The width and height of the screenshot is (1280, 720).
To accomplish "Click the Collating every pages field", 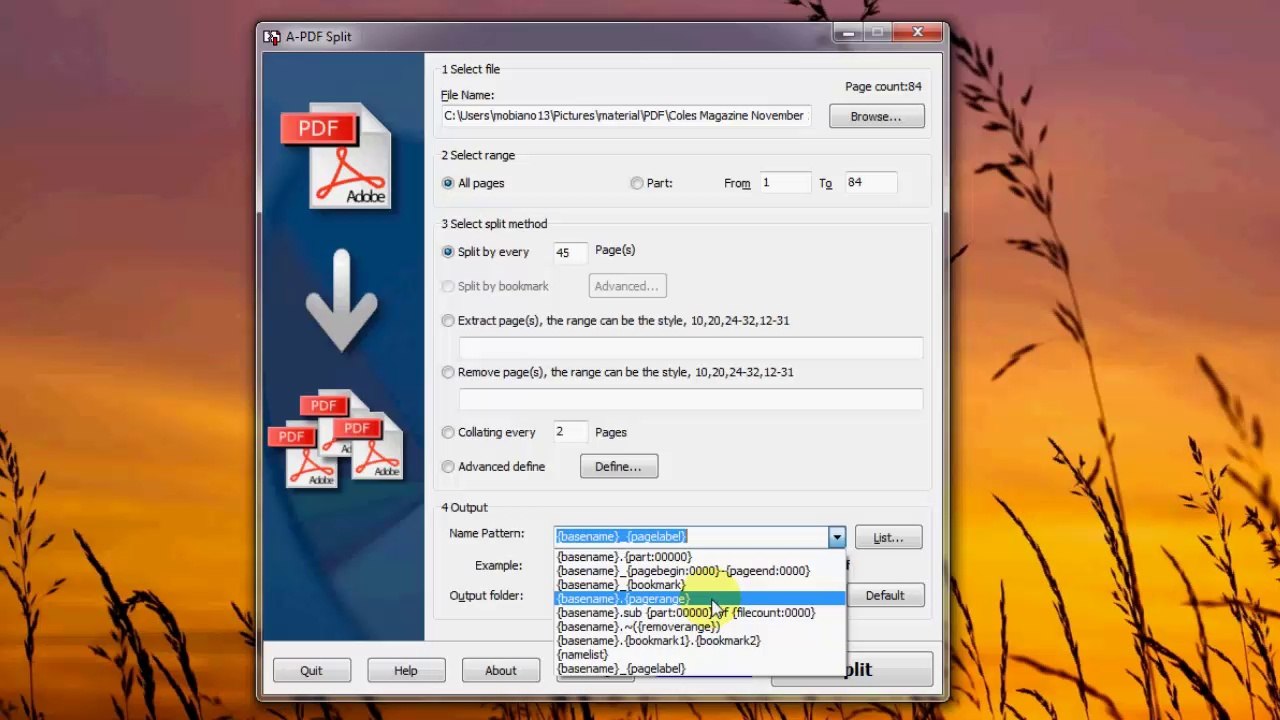I will tap(570, 432).
